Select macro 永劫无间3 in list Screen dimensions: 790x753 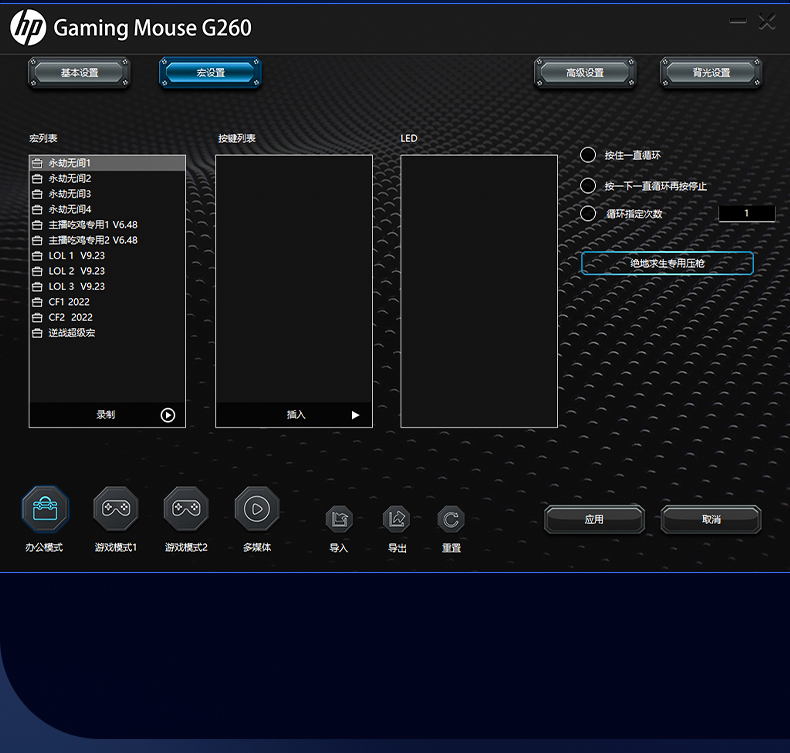107,194
